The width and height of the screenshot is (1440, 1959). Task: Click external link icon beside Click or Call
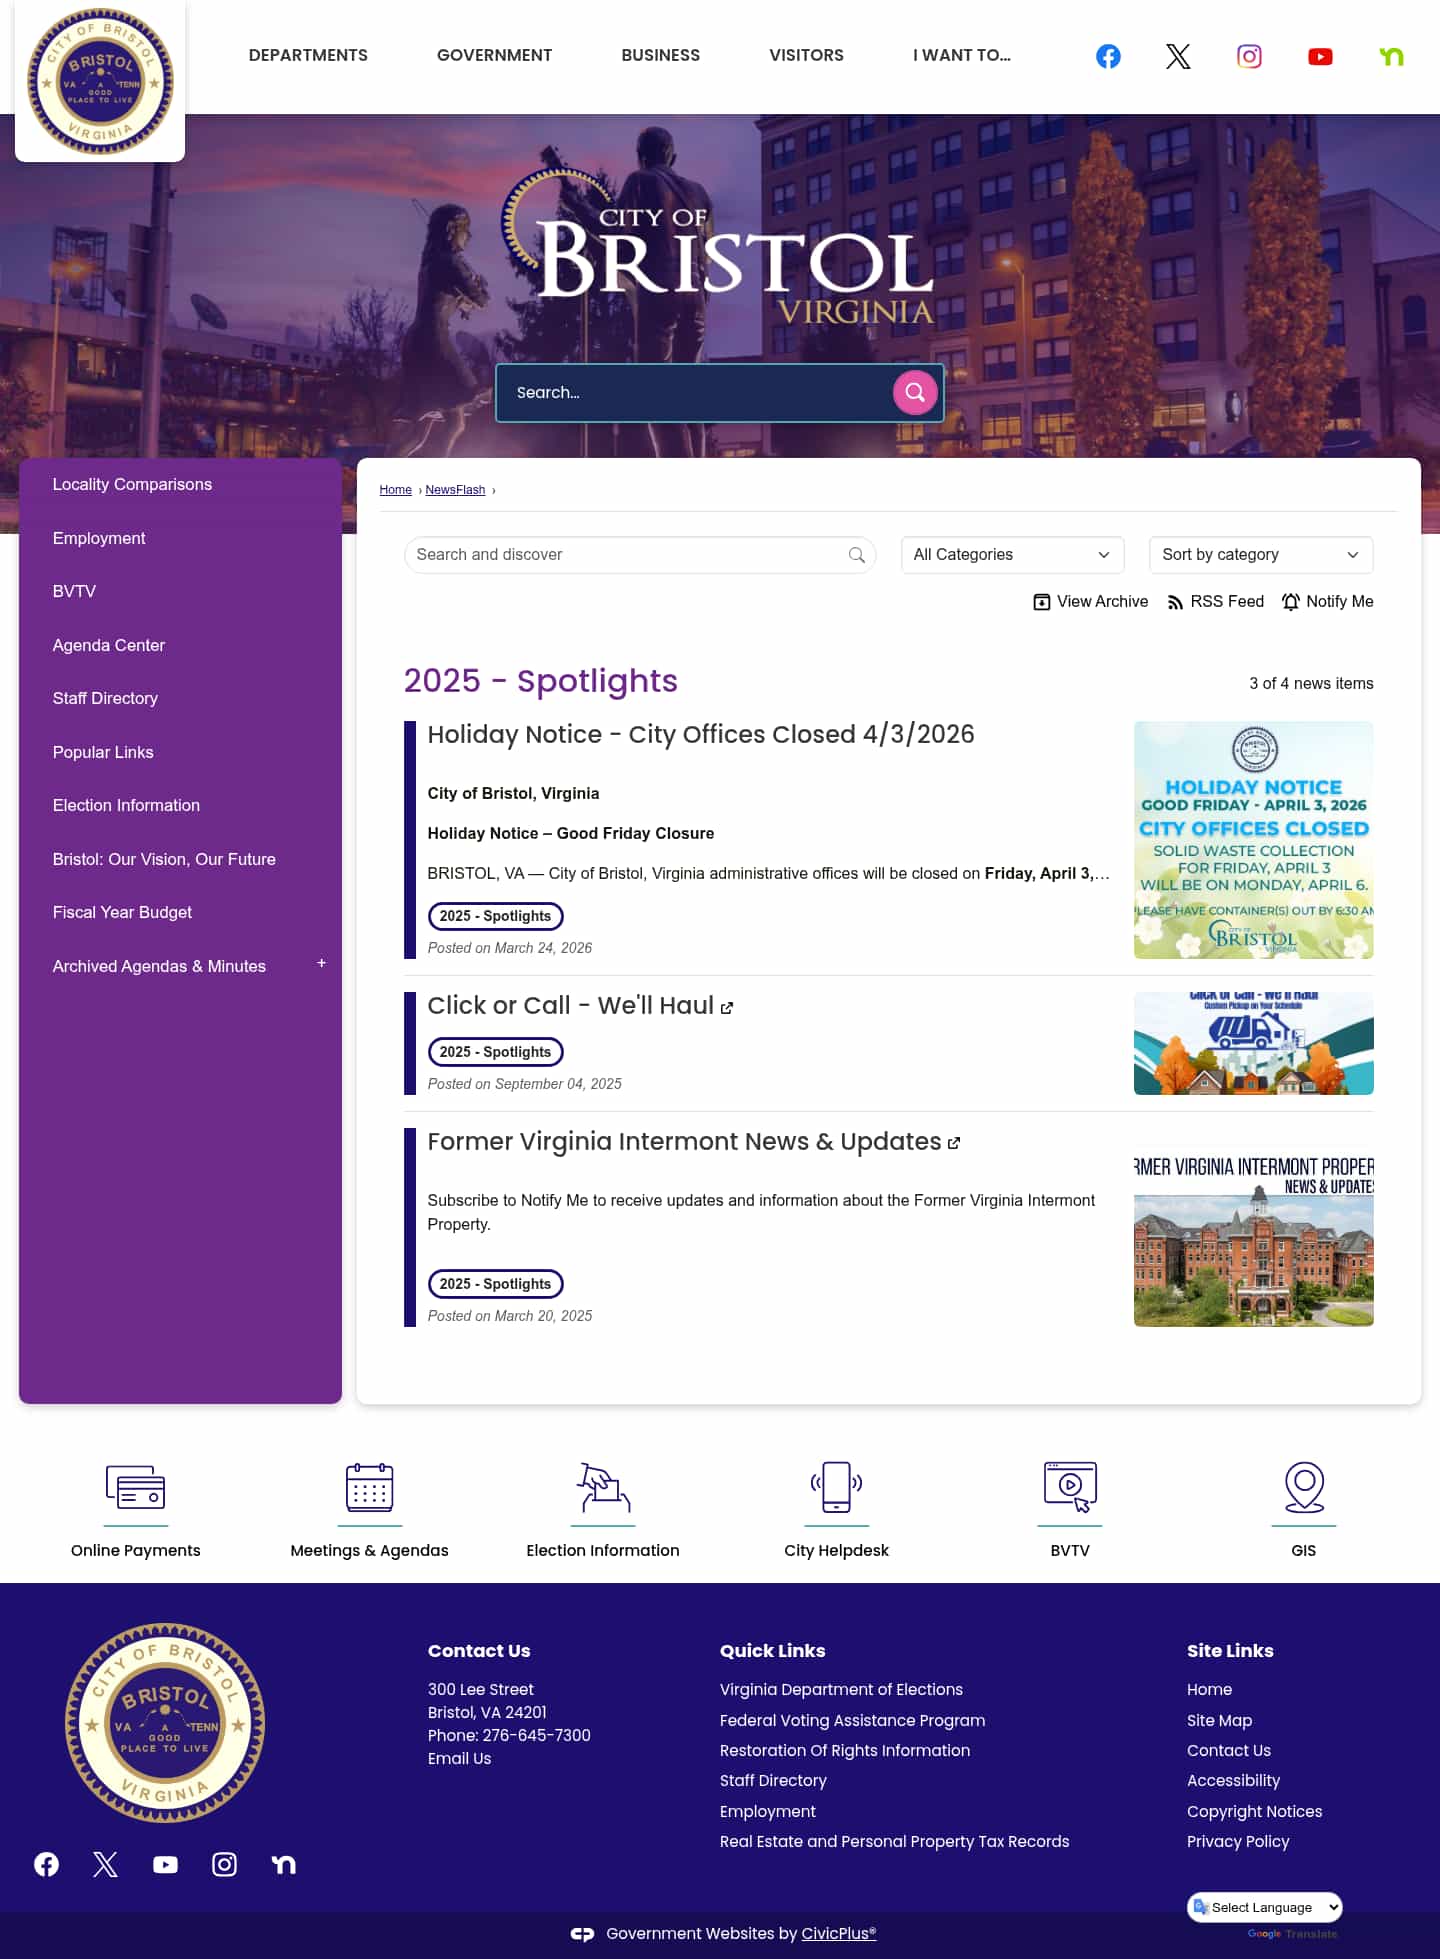coord(727,1008)
